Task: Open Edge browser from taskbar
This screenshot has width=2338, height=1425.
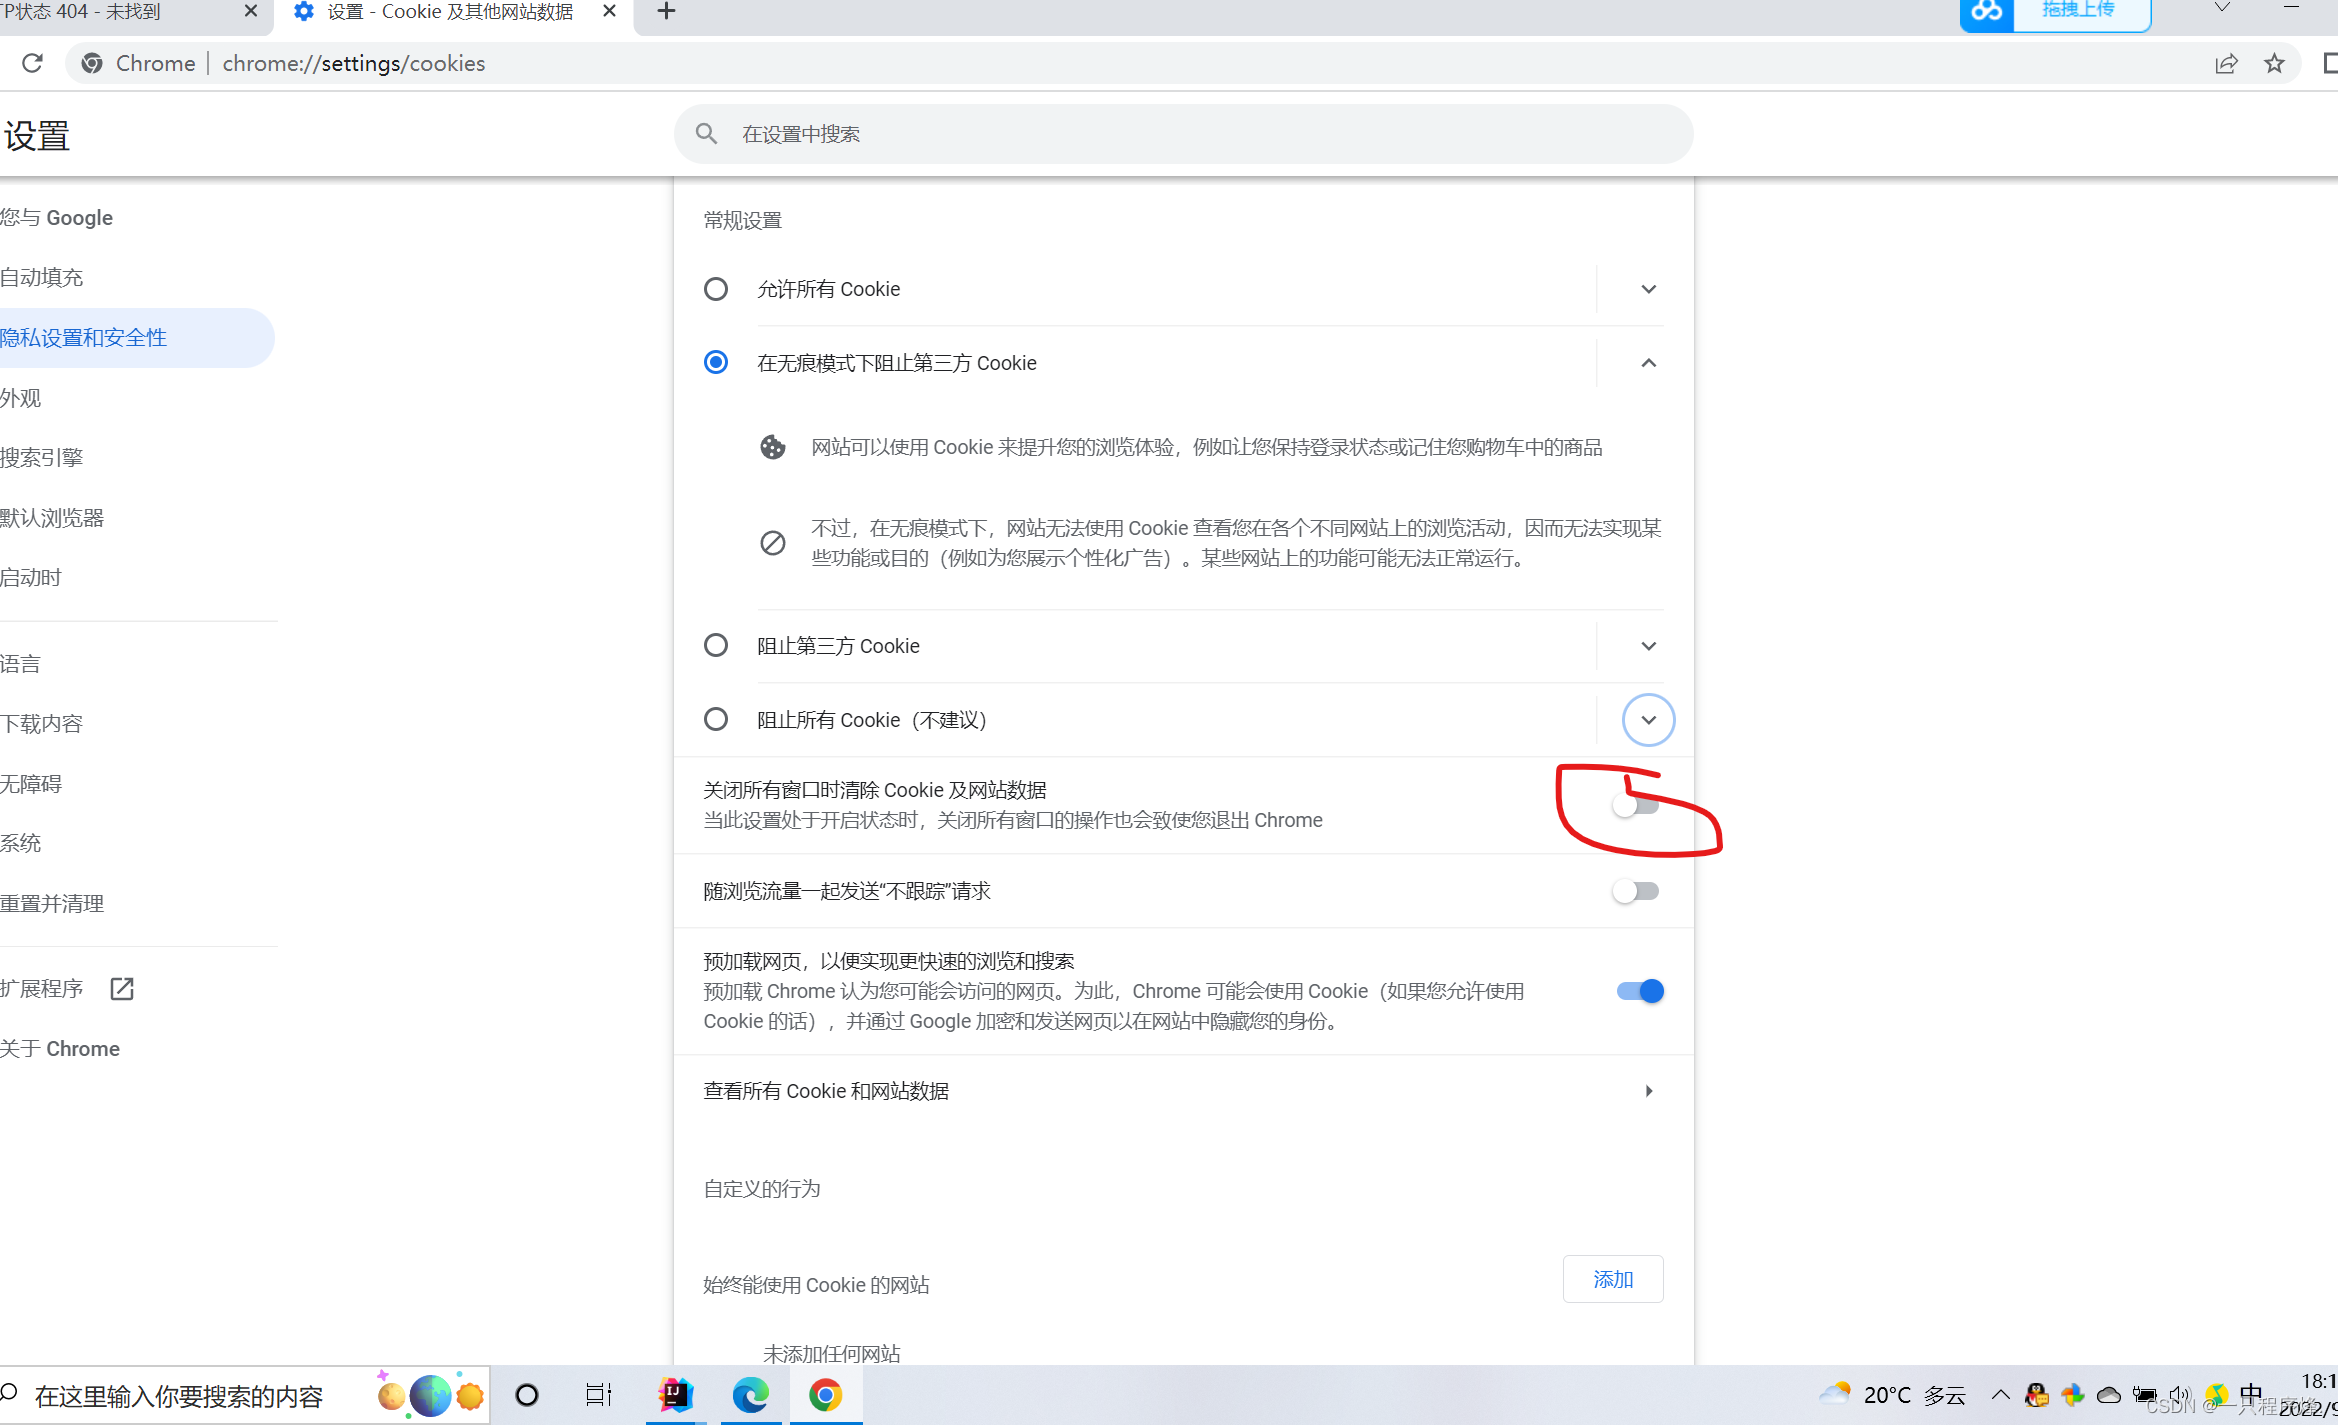Action: coord(750,1394)
